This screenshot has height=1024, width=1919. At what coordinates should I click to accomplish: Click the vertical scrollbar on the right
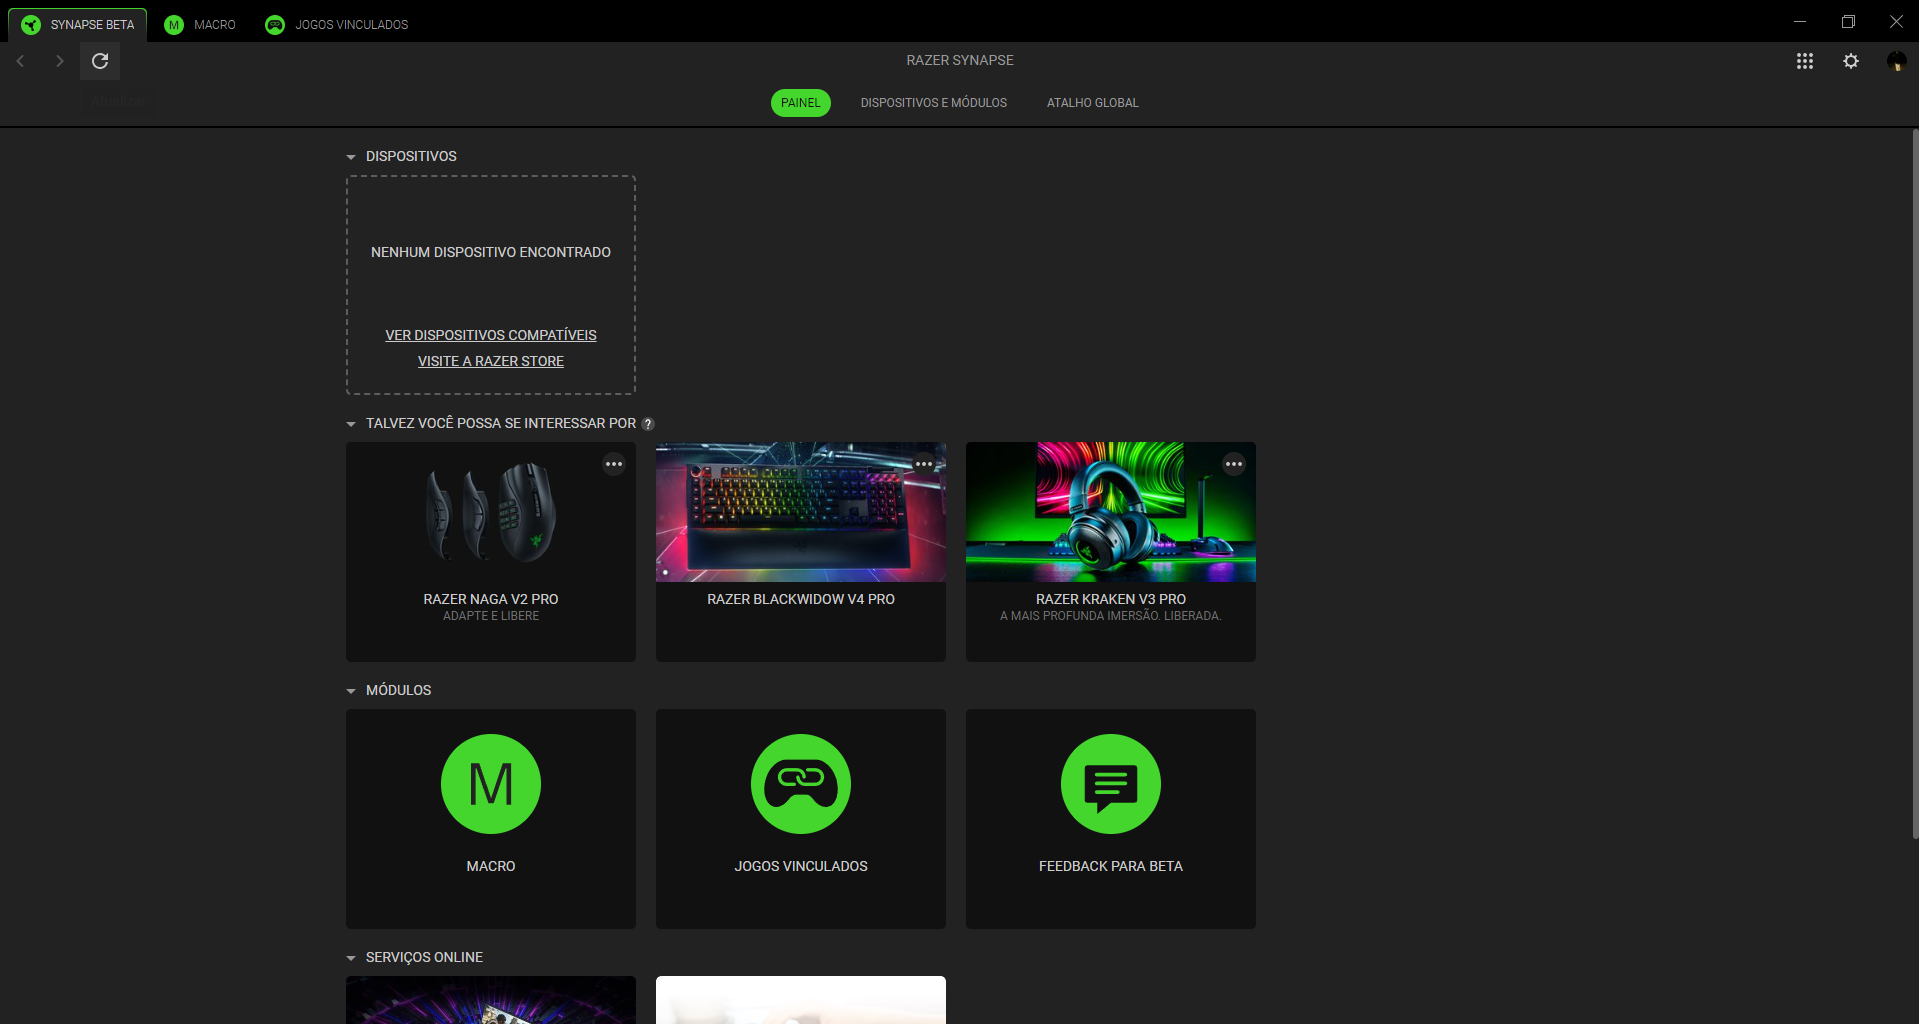pos(1915,484)
